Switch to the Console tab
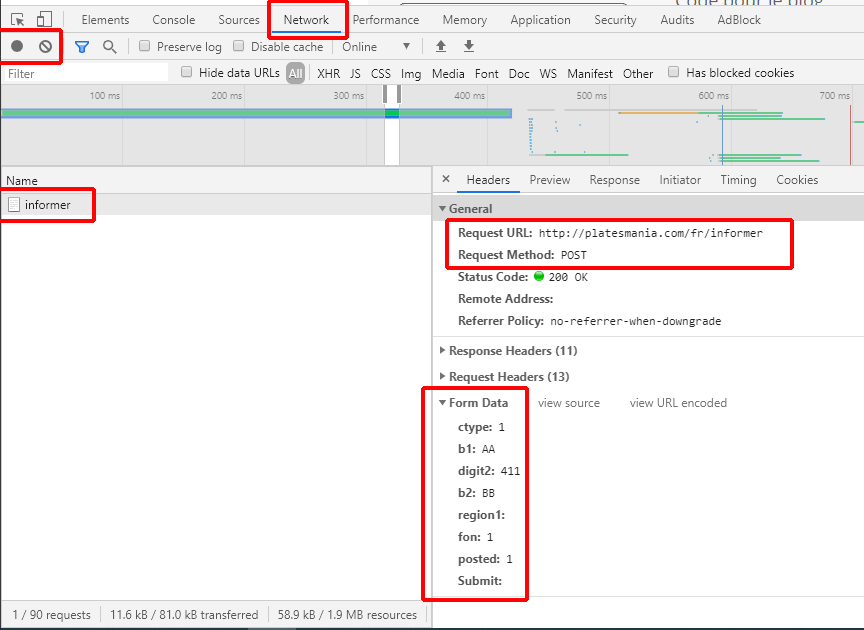Screen dimensions: 864x630 click(x=173, y=19)
